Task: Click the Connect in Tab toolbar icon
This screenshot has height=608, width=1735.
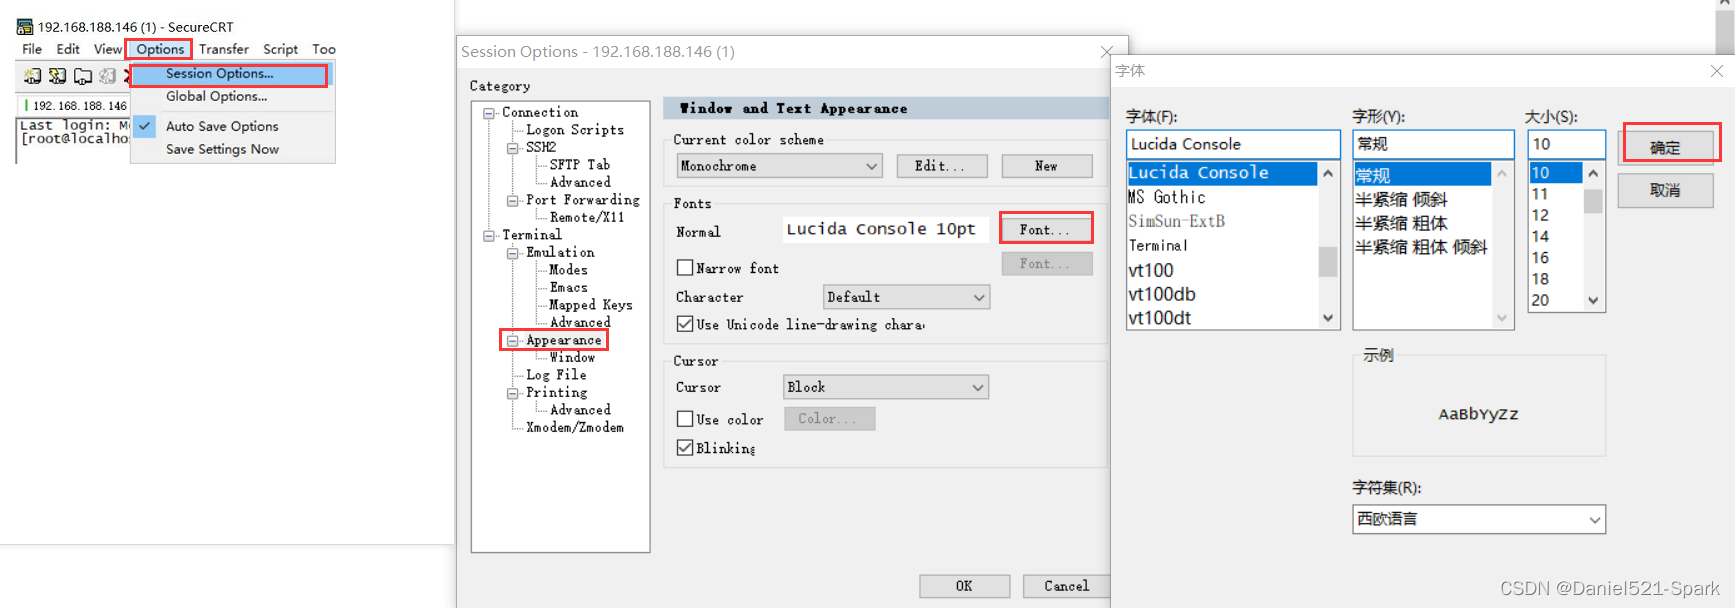Action: pos(83,76)
